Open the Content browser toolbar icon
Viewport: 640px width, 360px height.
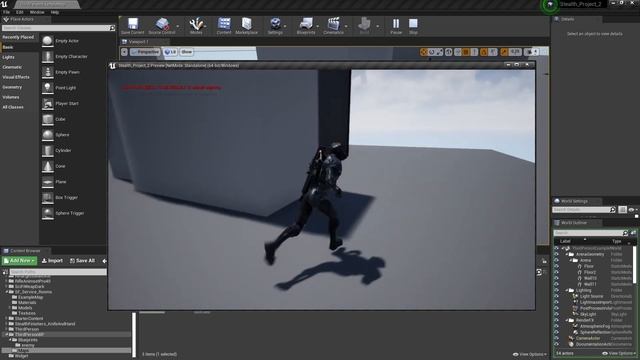tap(224, 26)
